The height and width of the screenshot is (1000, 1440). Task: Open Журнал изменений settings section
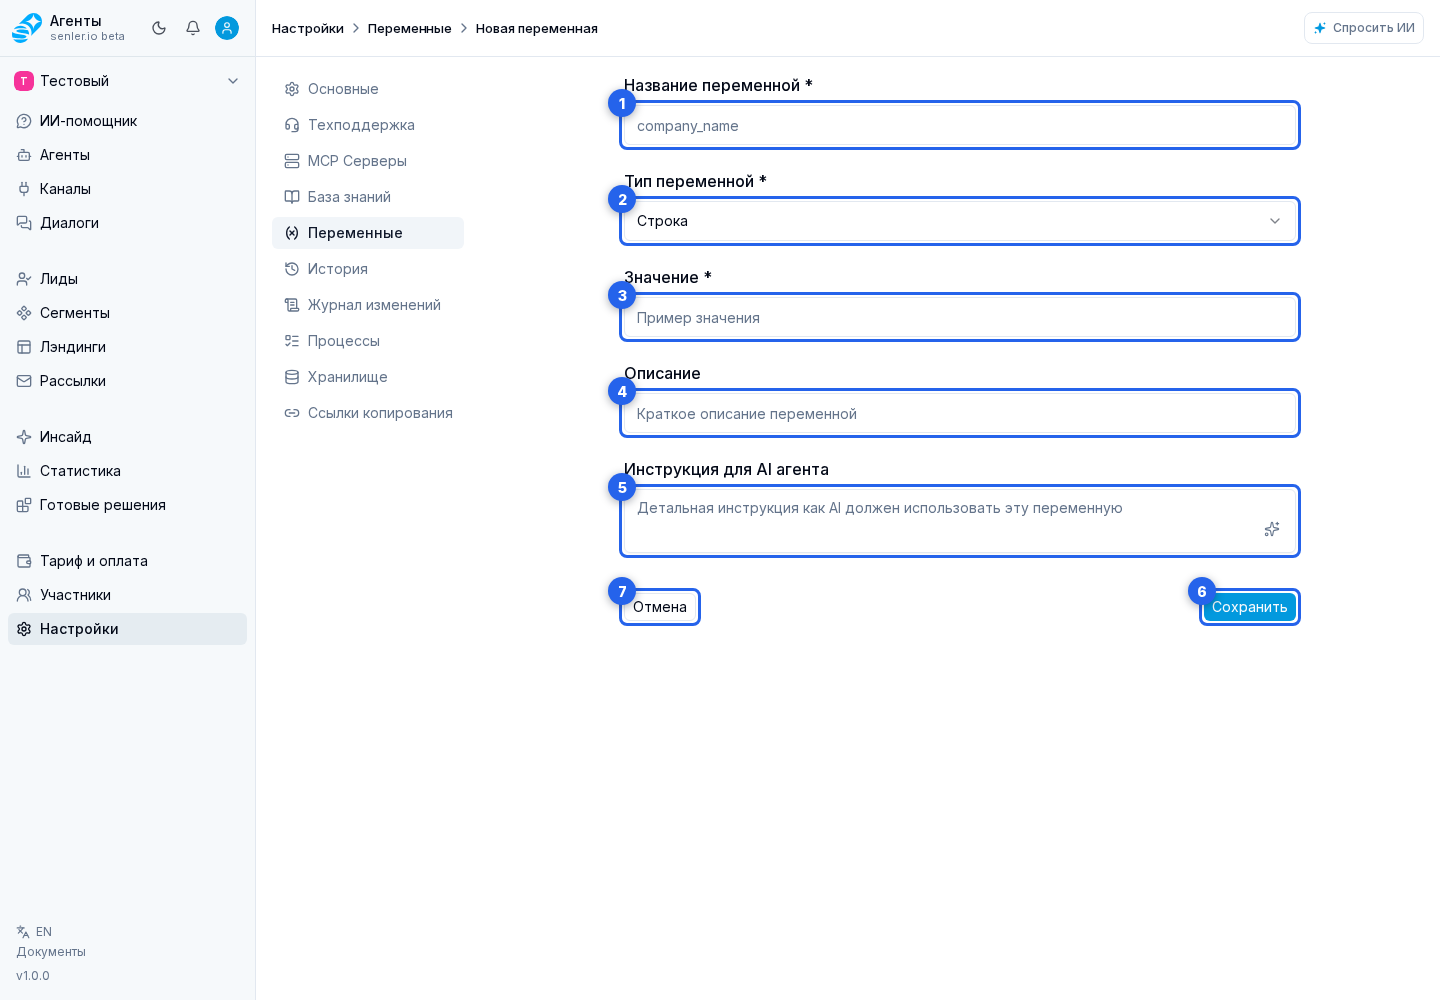(368, 305)
